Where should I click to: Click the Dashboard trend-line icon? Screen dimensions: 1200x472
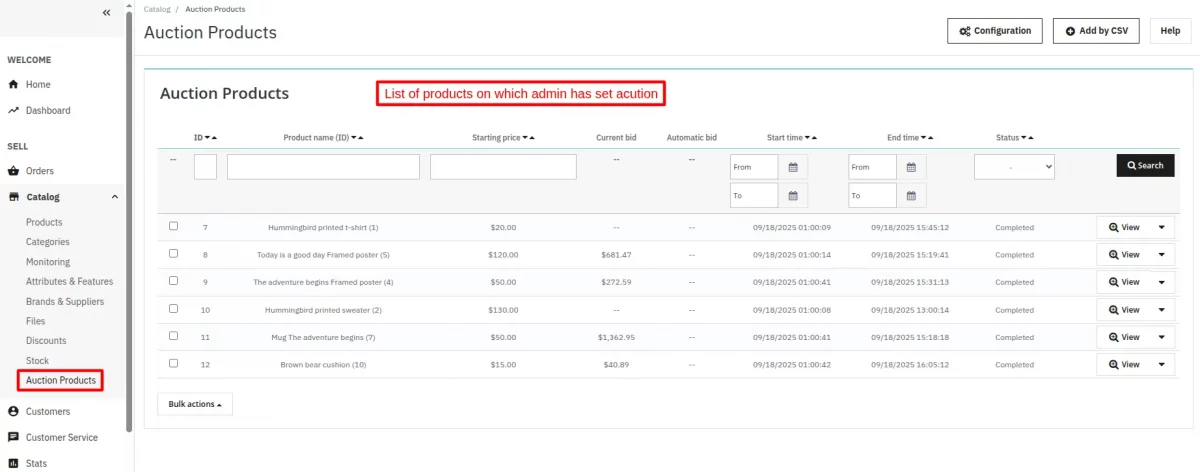click(14, 111)
